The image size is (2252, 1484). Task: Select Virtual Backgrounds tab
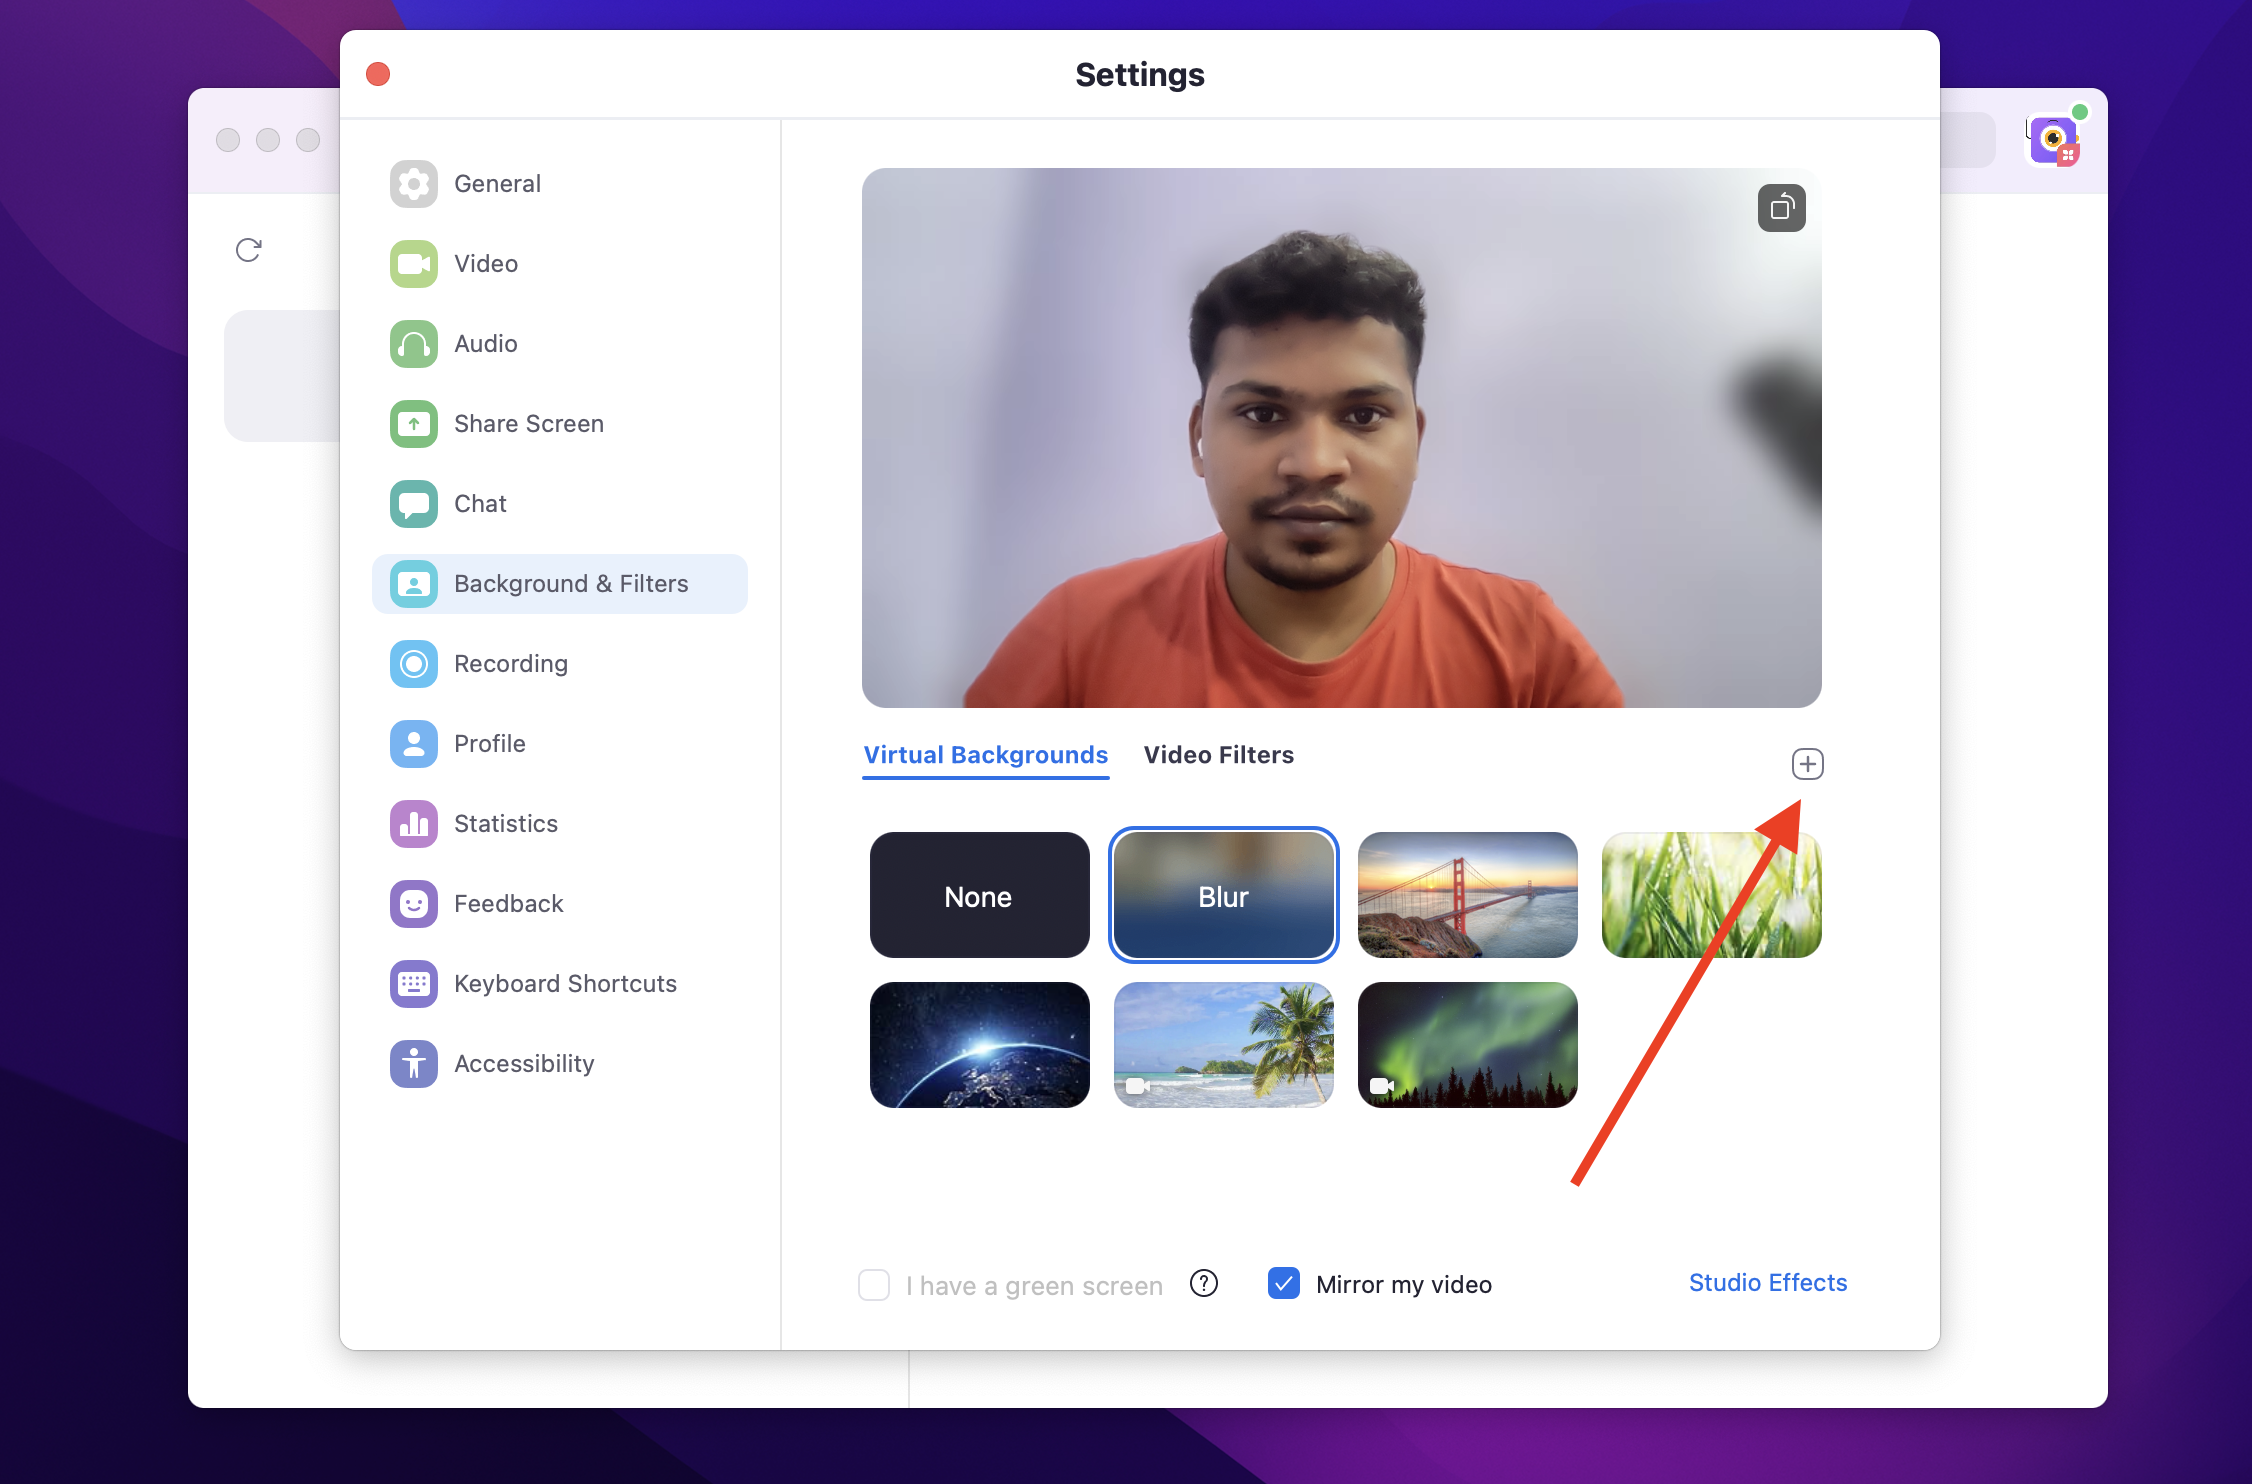[x=984, y=754]
